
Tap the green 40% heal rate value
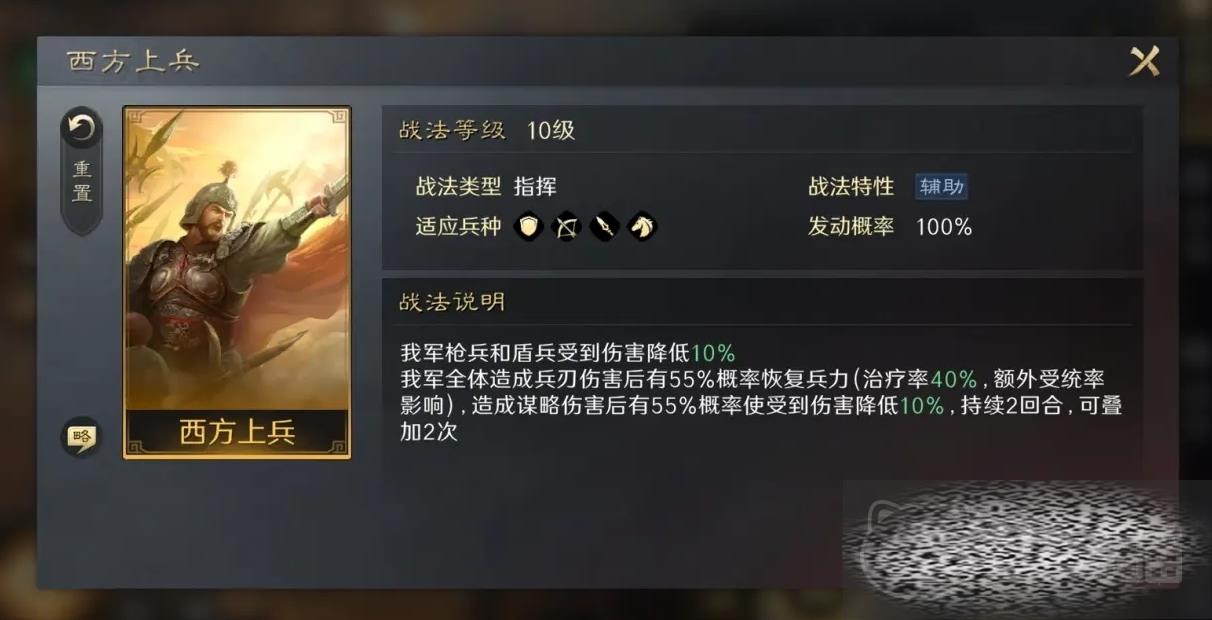pos(954,379)
